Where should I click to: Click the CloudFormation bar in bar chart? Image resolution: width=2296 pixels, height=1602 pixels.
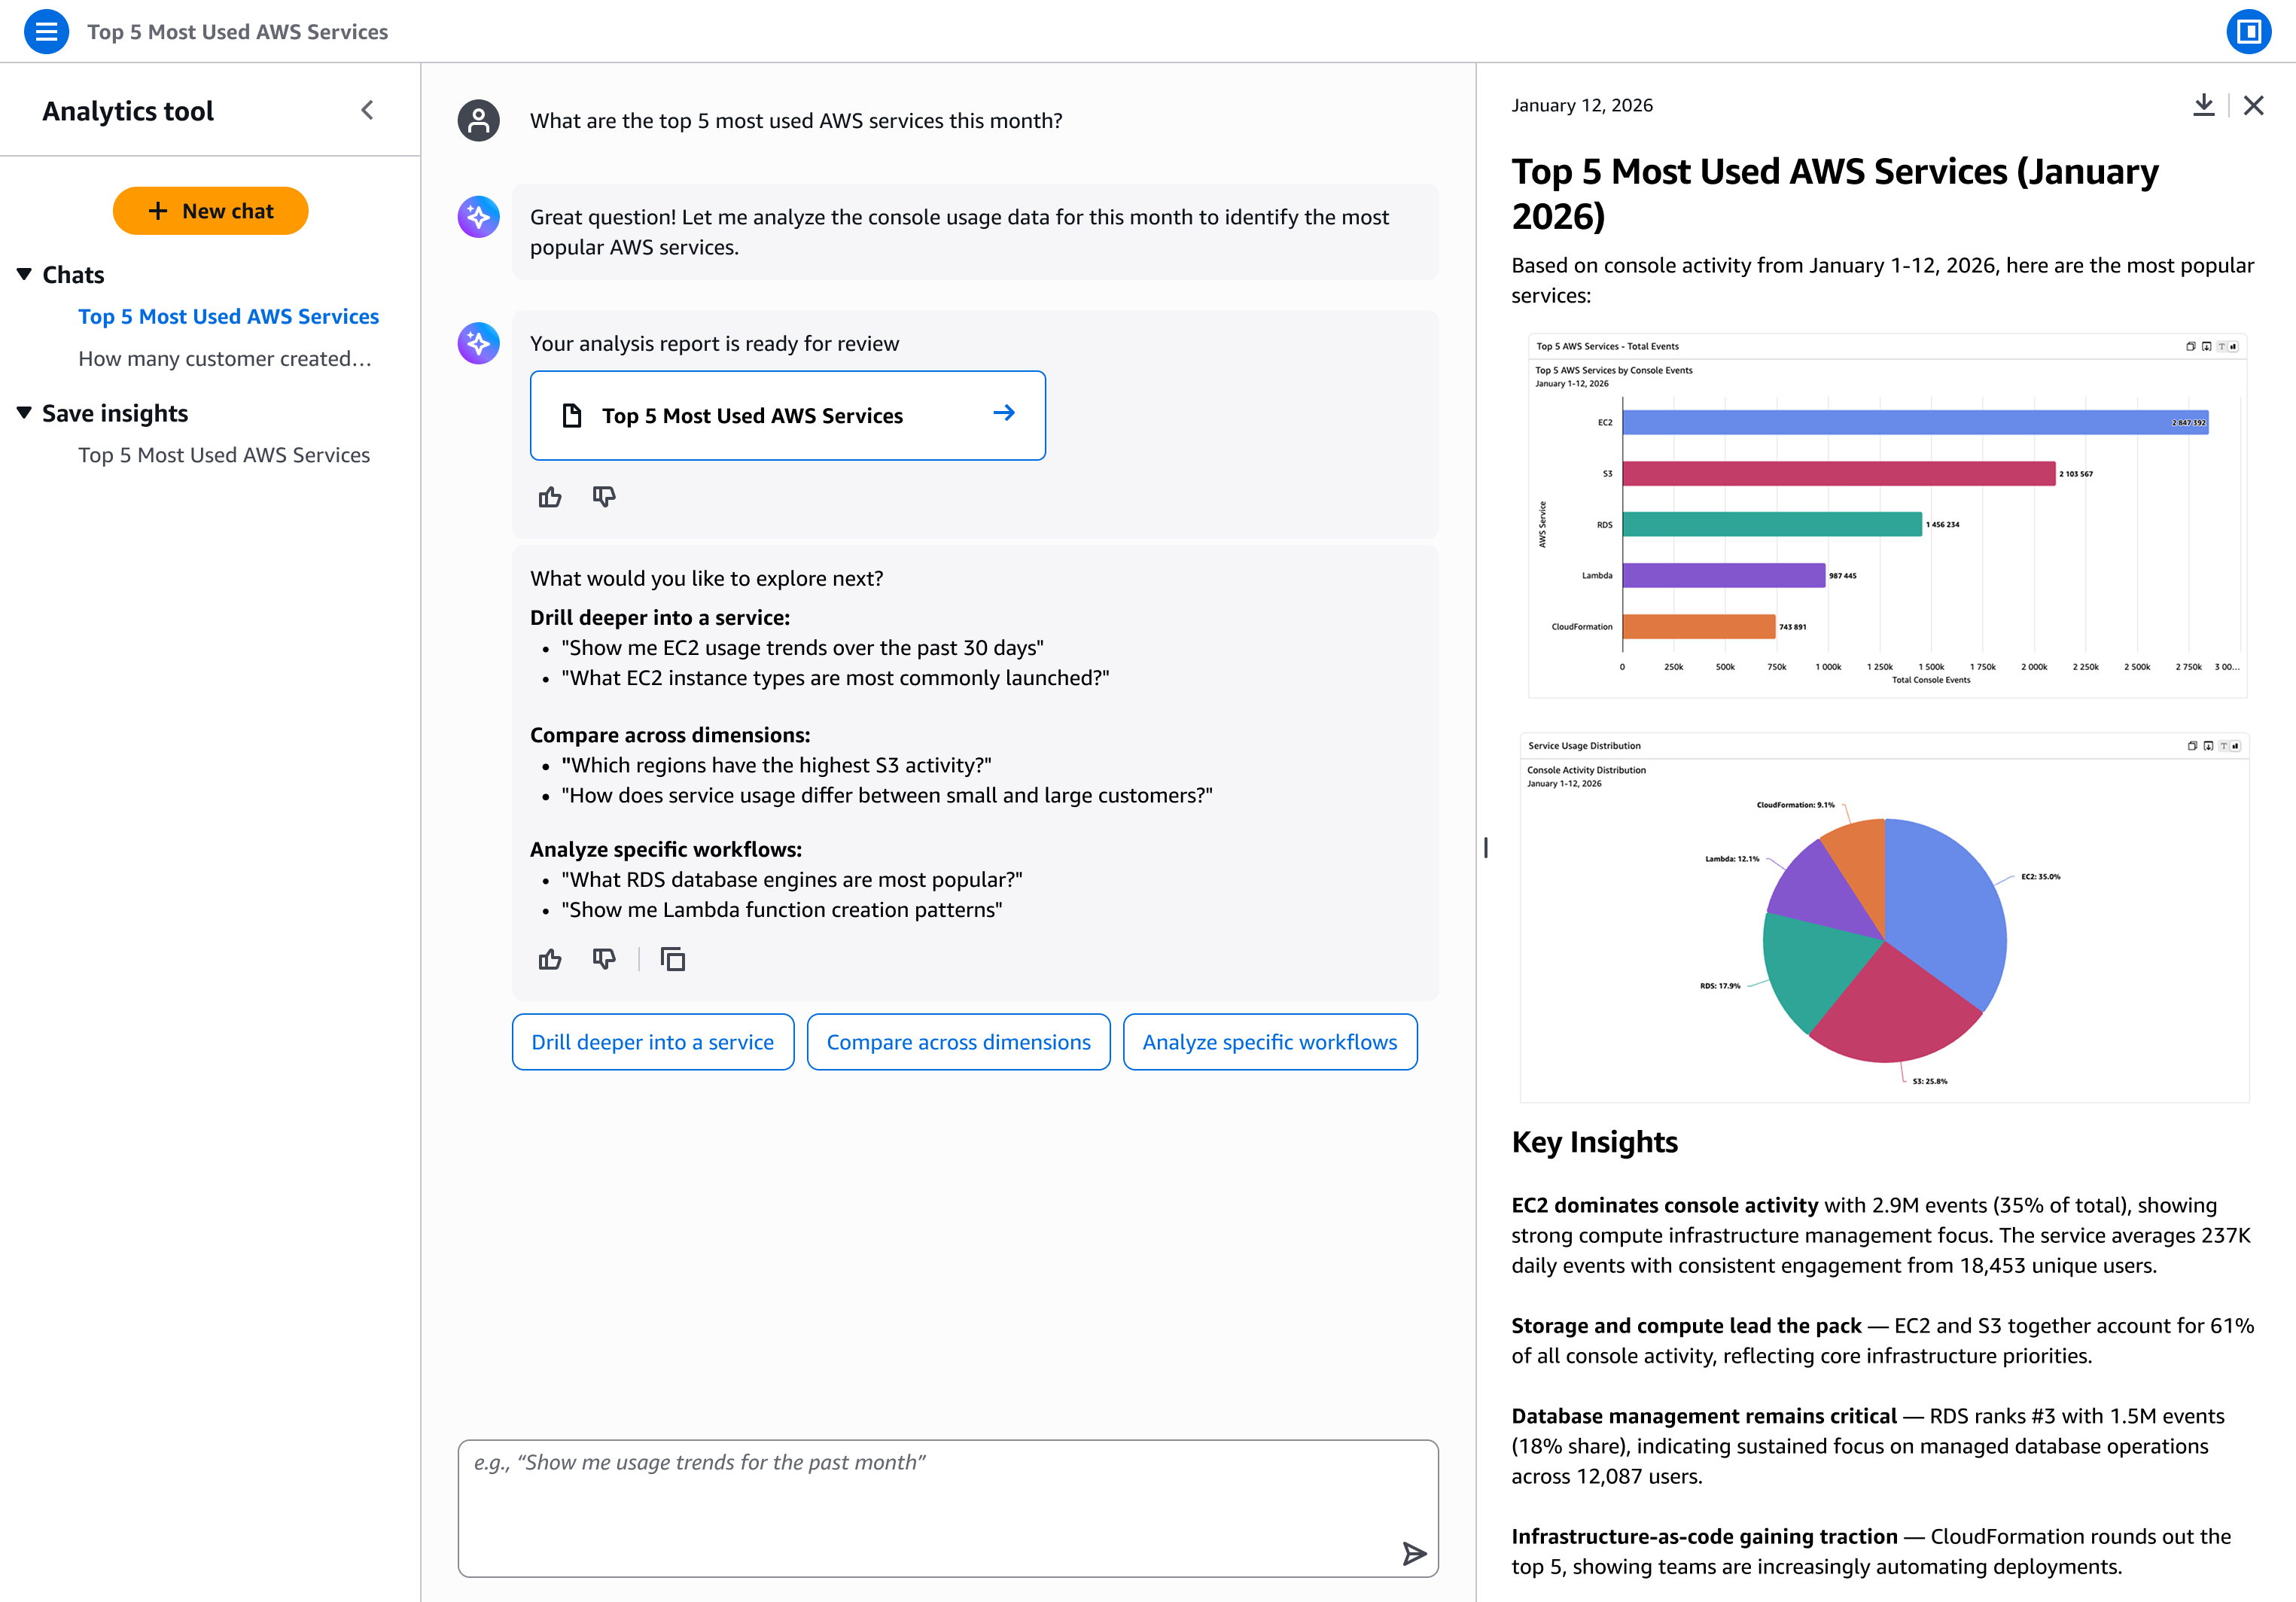[1699, 626]
